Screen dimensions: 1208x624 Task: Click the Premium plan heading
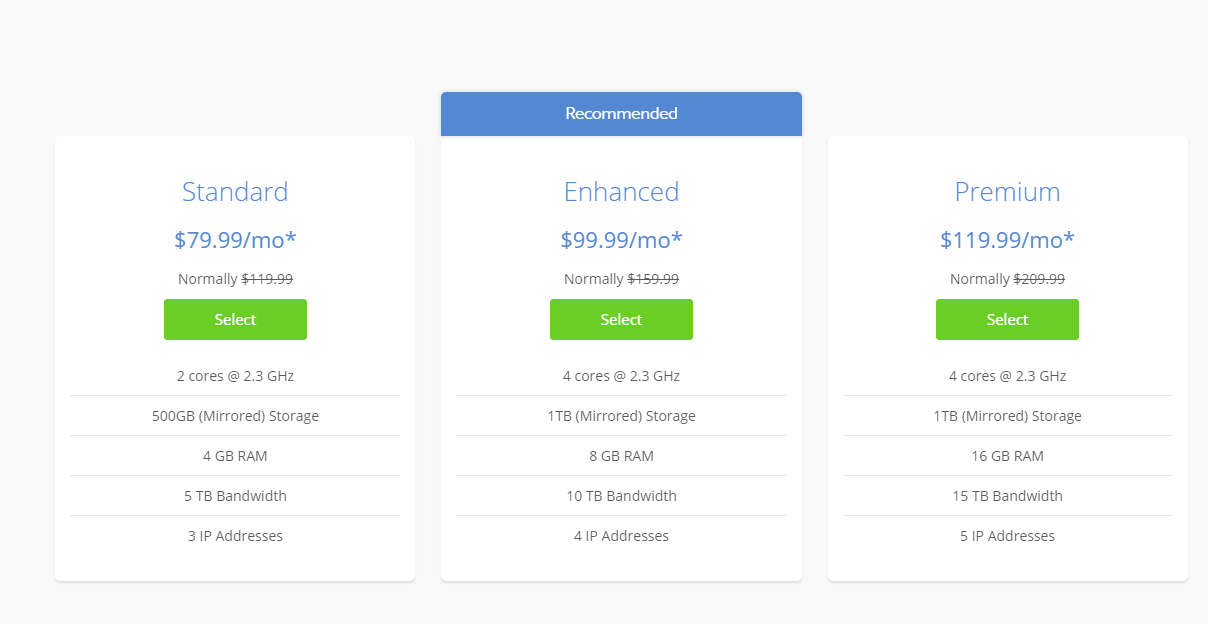pyautogui.click(x=1007, y=192)
